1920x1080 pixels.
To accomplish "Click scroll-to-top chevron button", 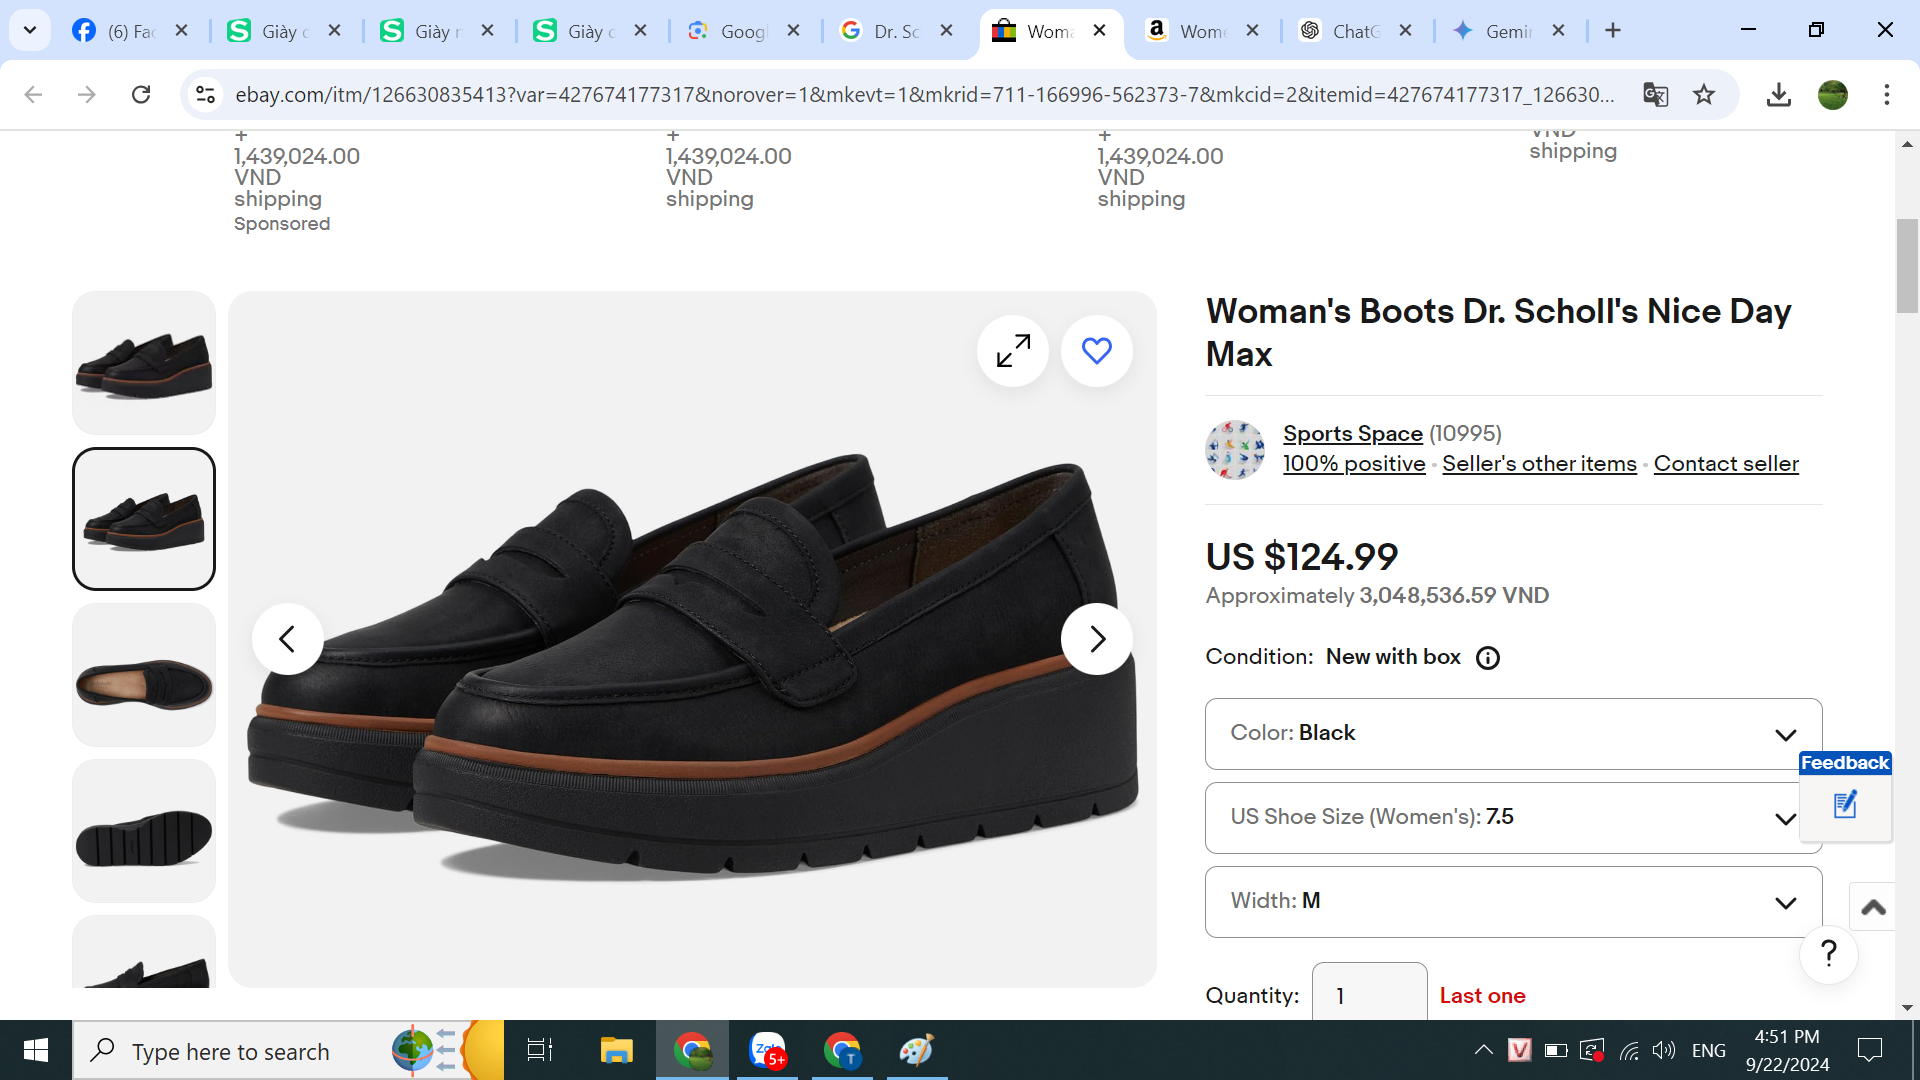I will (x=1873, y=907).
